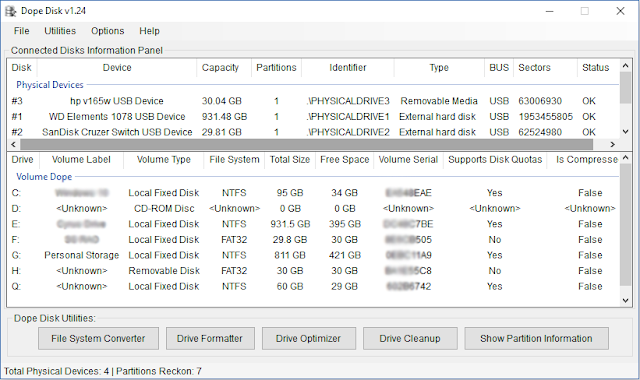Open the Options menu
The height and width of the screenshot is (380, 640).
107,31
